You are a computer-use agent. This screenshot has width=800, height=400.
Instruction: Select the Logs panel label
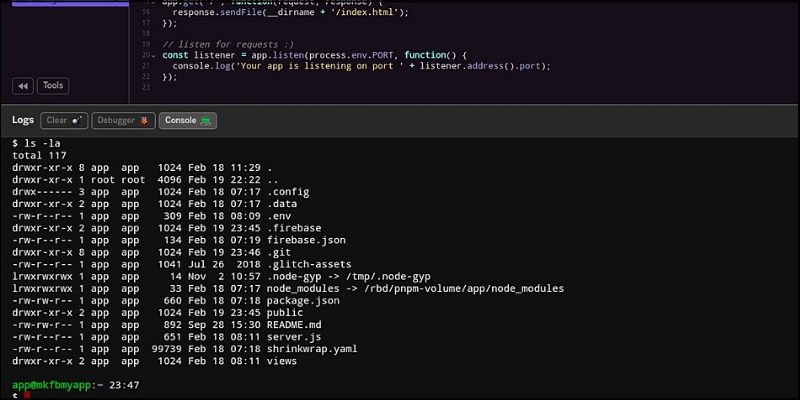click(x=23, y=120)
